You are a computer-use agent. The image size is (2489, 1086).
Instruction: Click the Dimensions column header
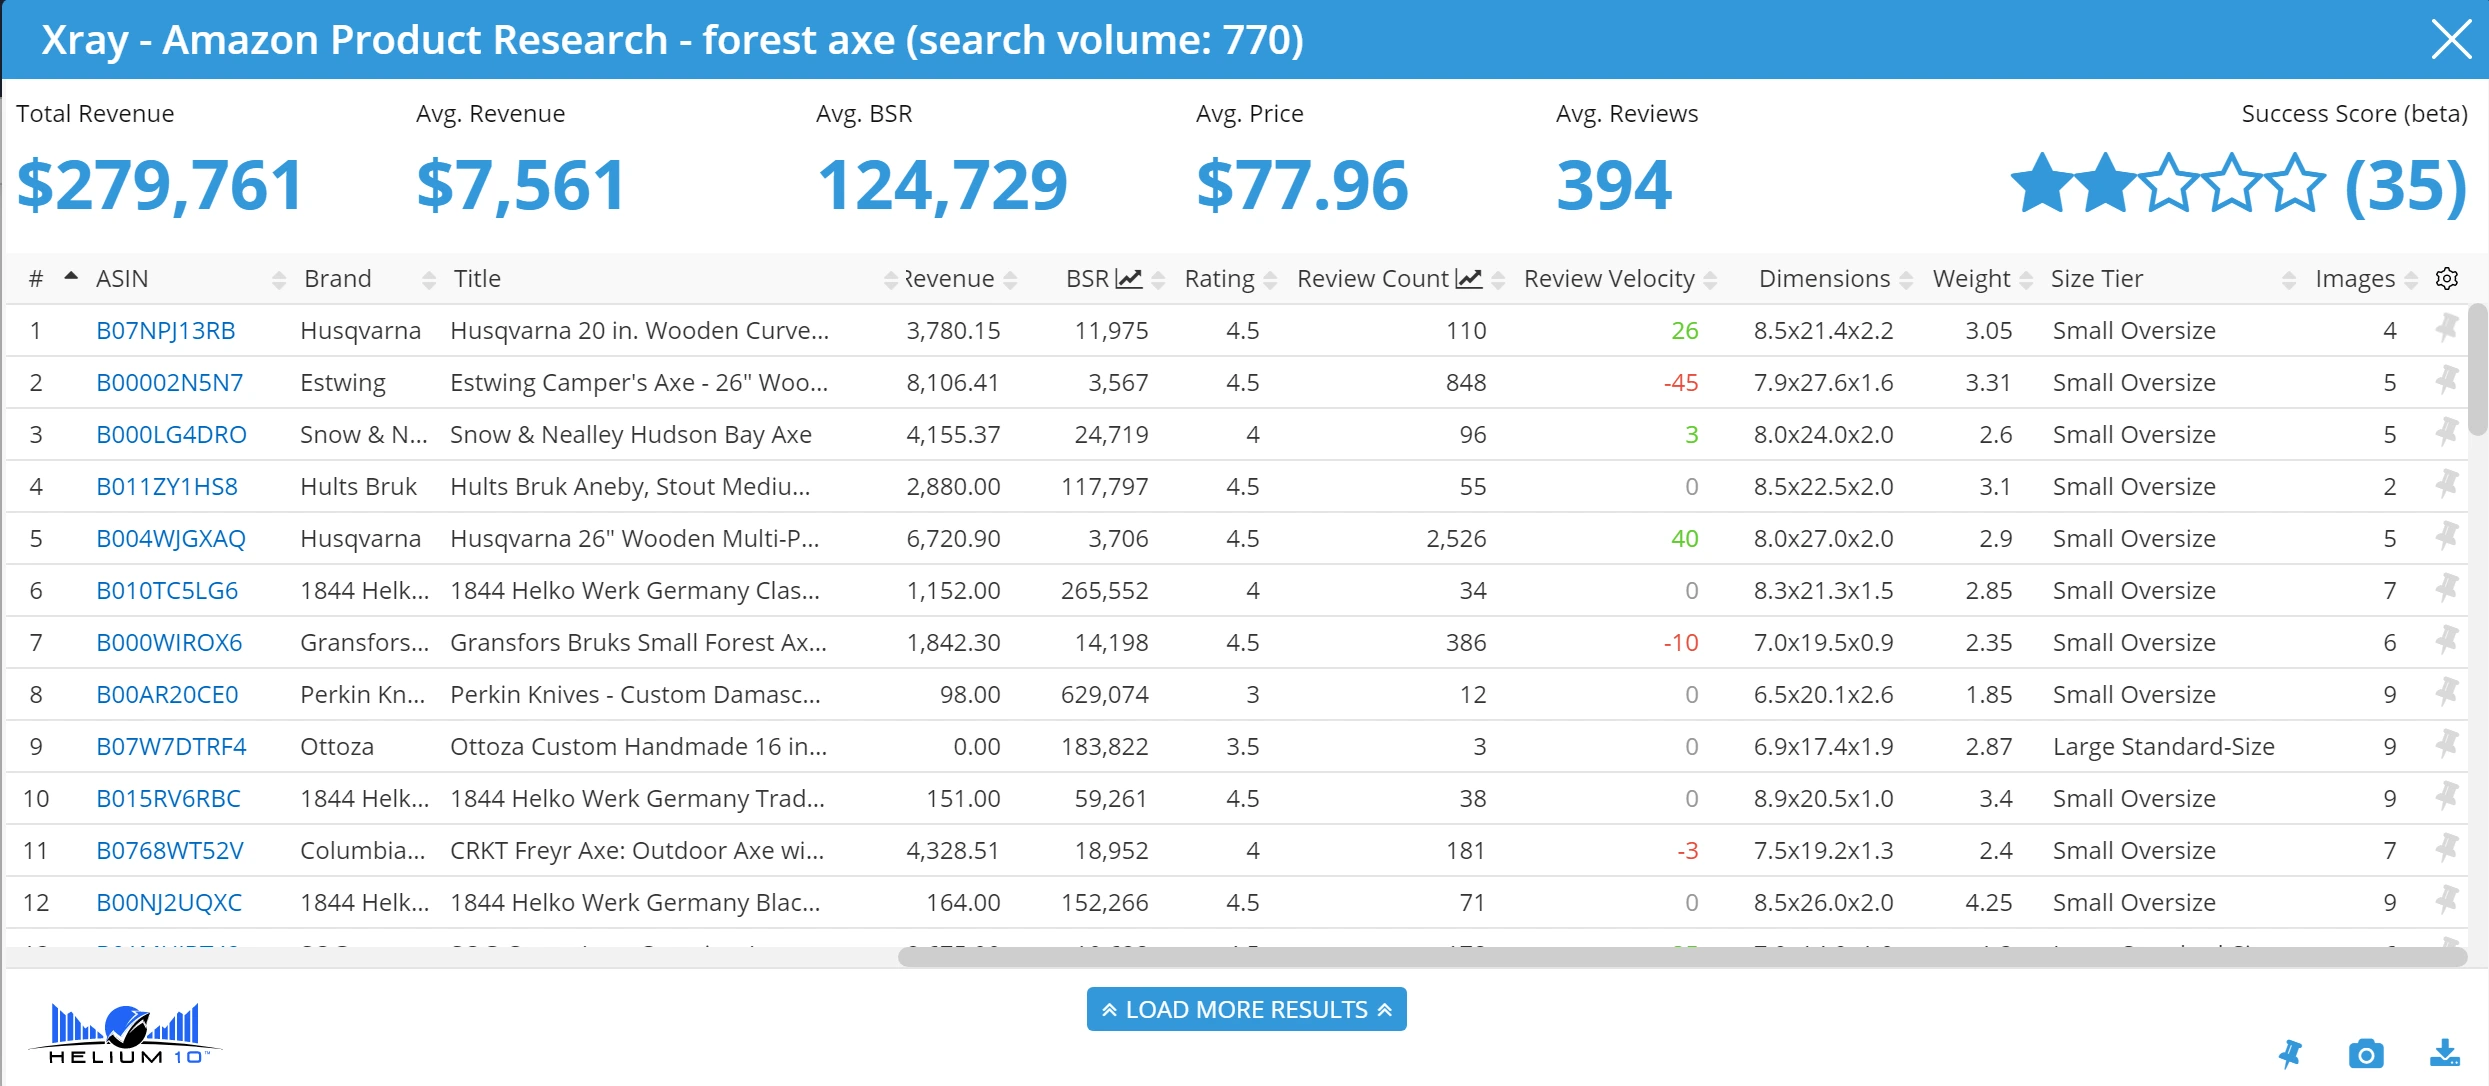1823,279
